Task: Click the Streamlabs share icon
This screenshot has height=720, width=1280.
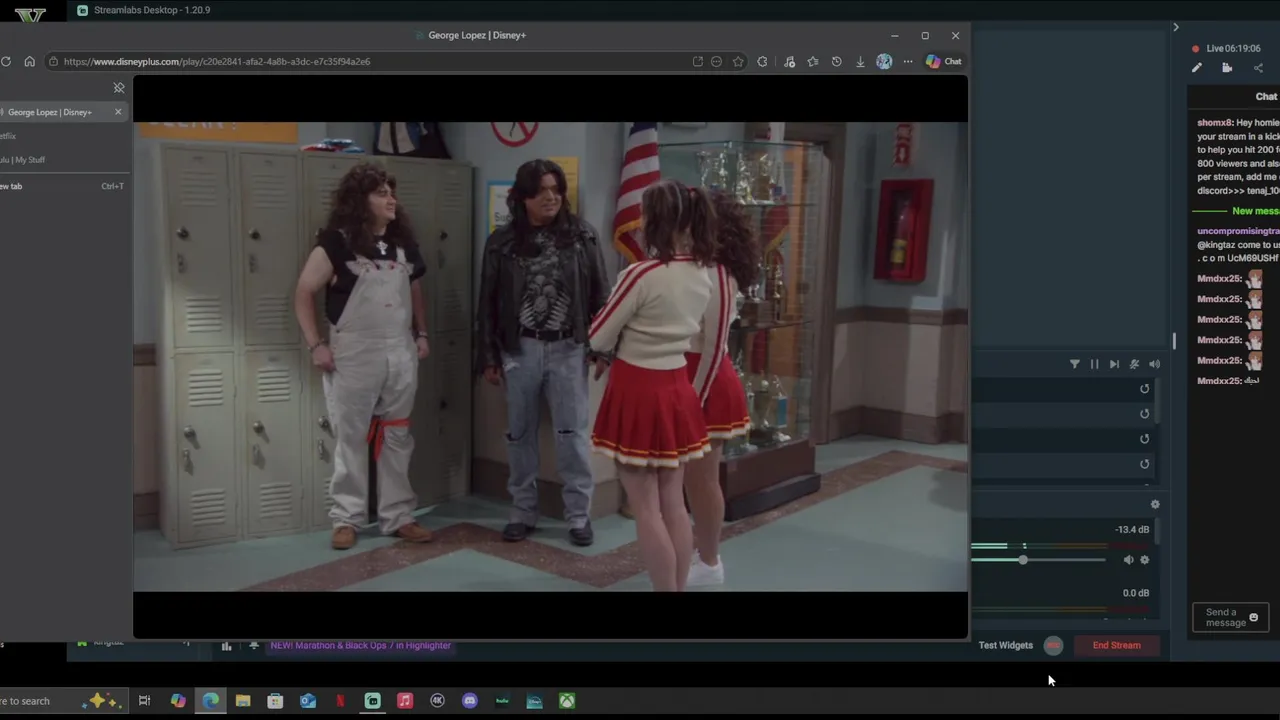Action: pos(1258,68)
